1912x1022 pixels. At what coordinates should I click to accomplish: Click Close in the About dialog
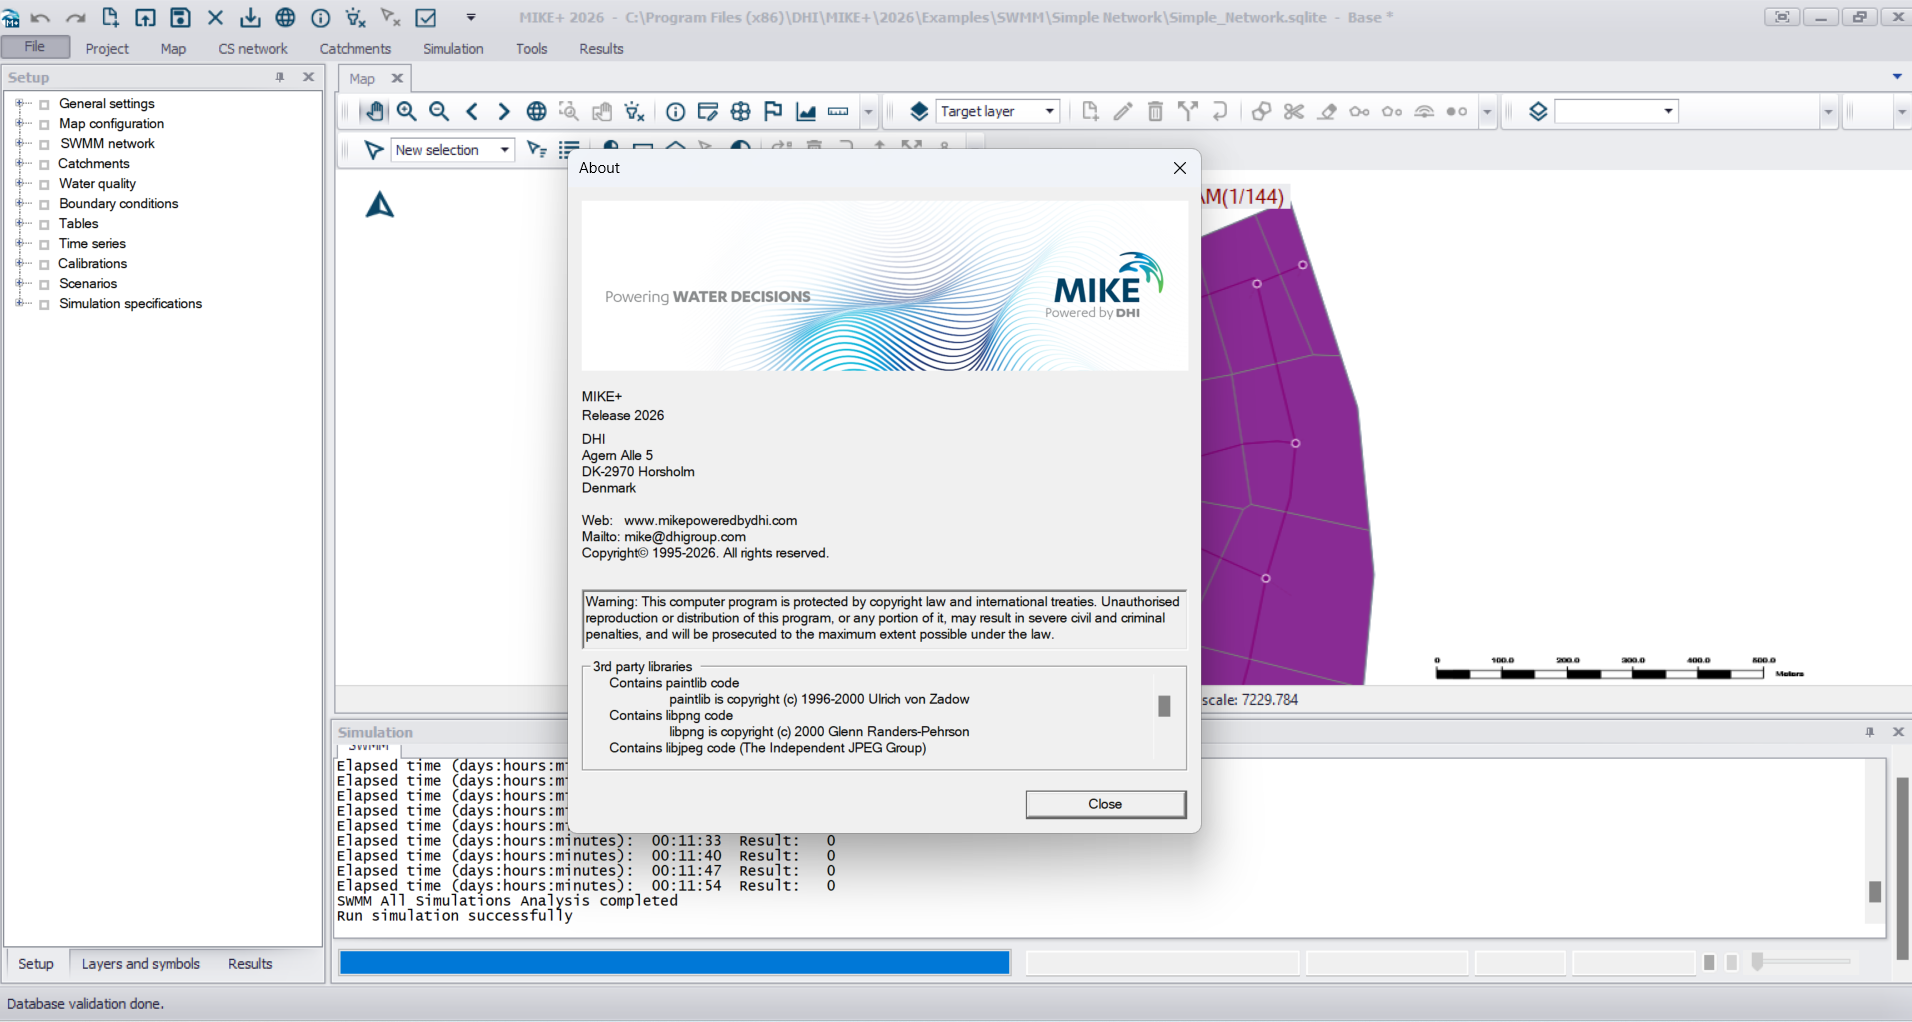[x=1105, y=804]
